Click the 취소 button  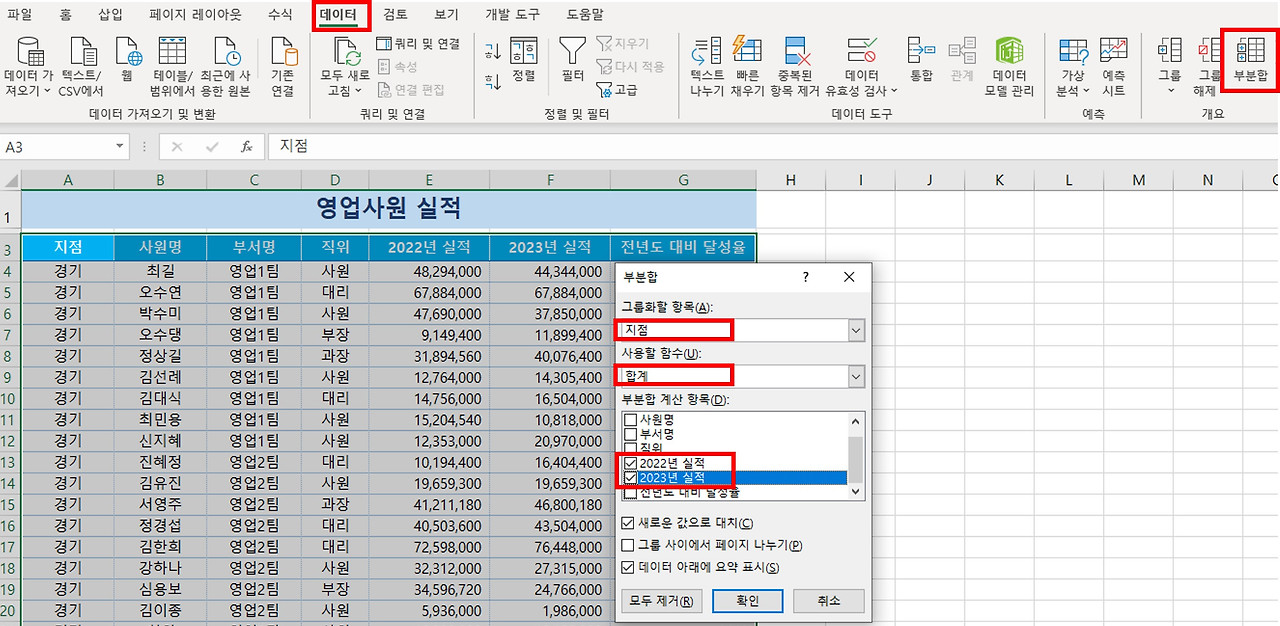828,601
